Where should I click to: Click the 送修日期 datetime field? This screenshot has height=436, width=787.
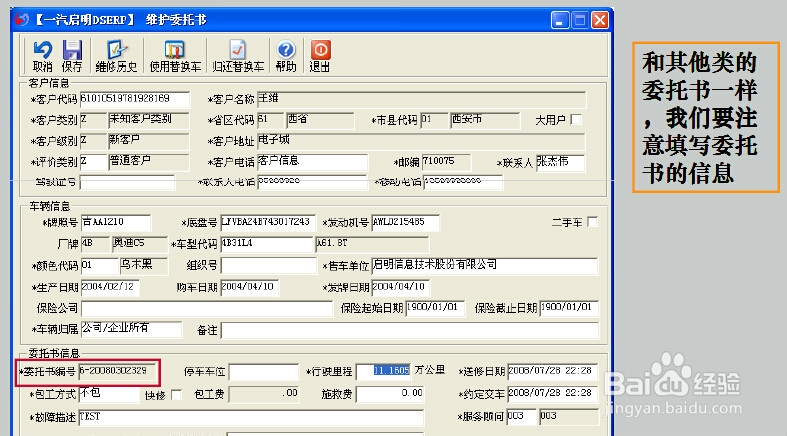(553, 372)
